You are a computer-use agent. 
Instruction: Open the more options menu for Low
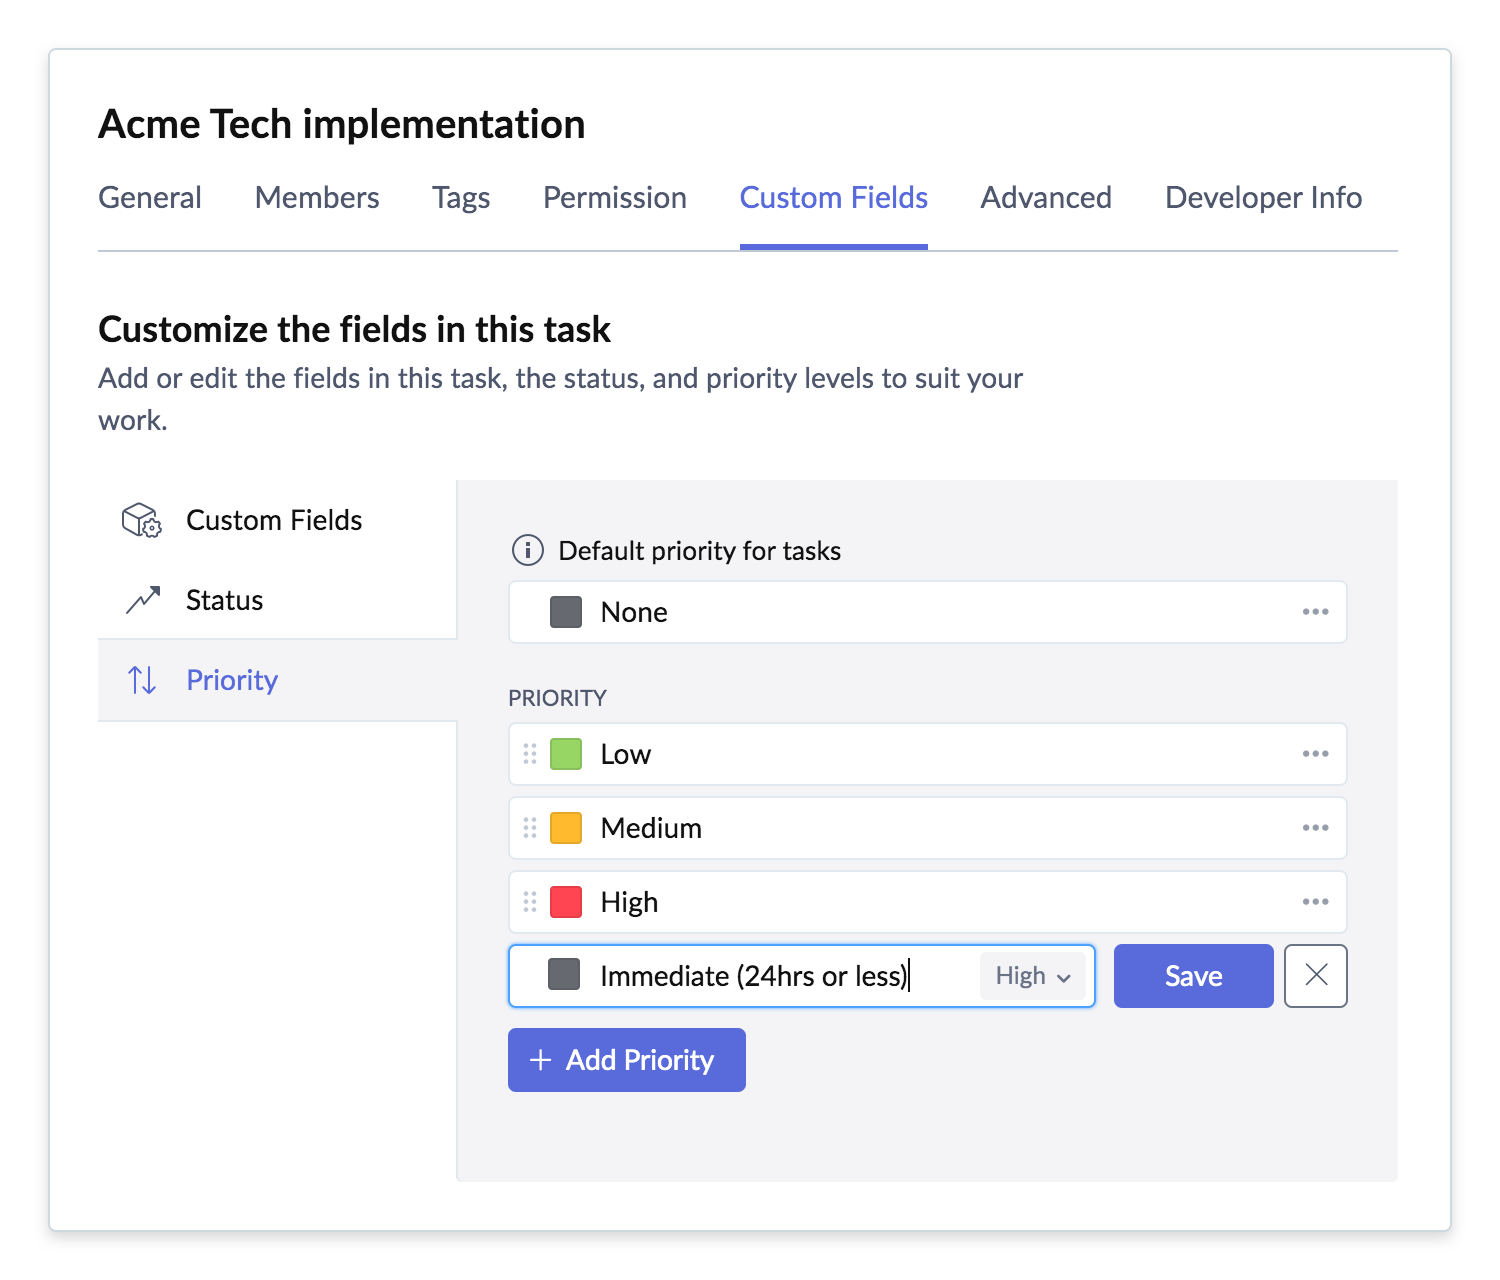click(1315, 754)
